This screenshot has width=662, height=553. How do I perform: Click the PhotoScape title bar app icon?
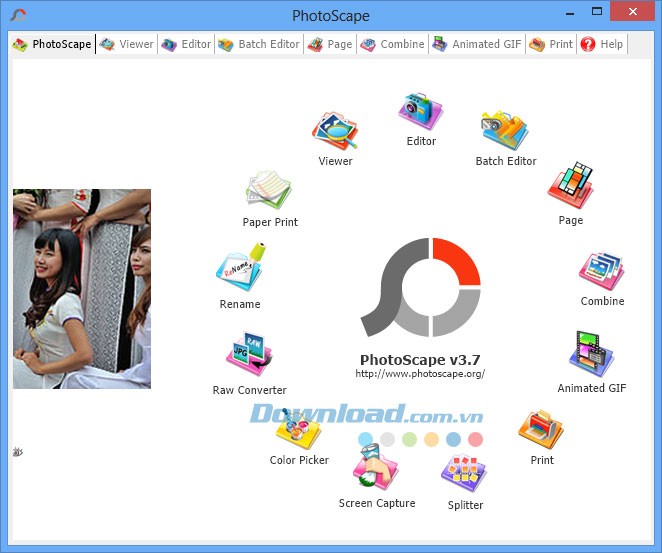(18, 16)
